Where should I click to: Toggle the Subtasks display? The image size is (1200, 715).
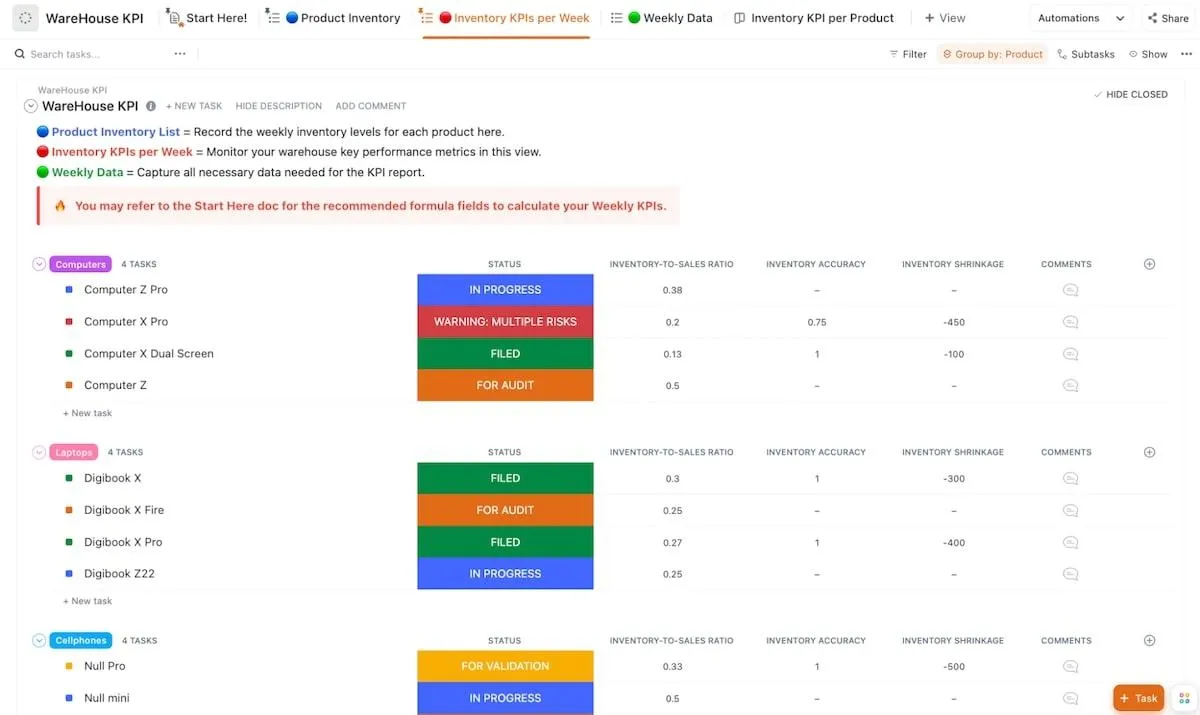point(1086,54)
